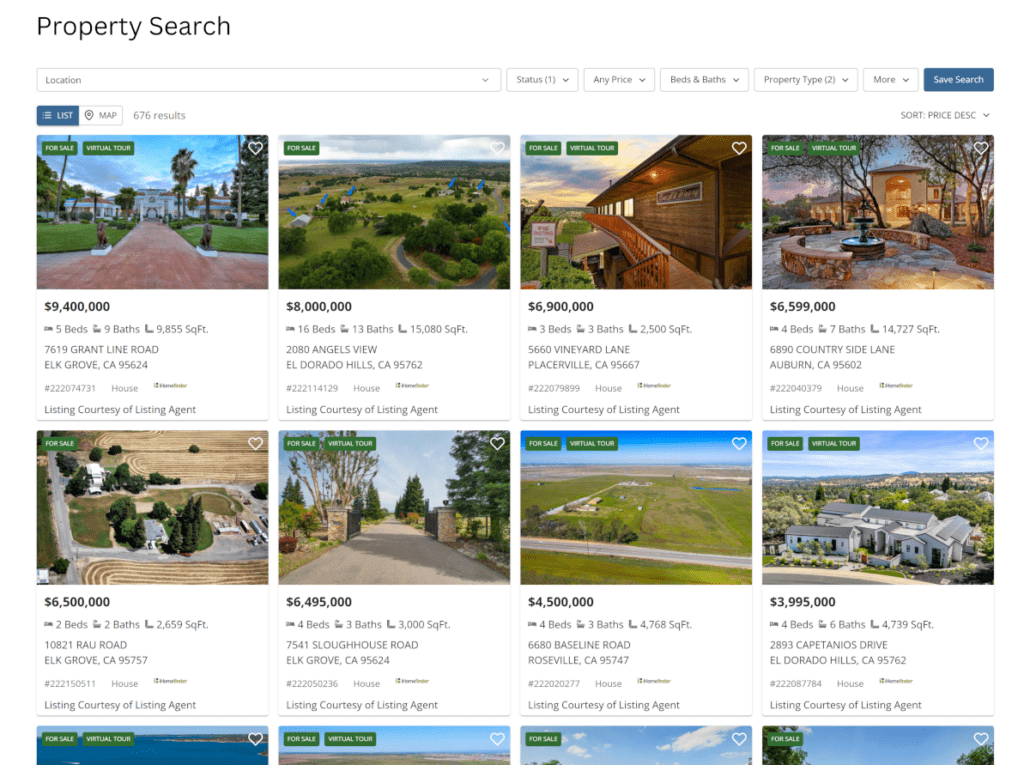Favorite the 7619 Grant Line Road listing
The width and height of the screenshot is (1030, 765).
pos(255,148)
